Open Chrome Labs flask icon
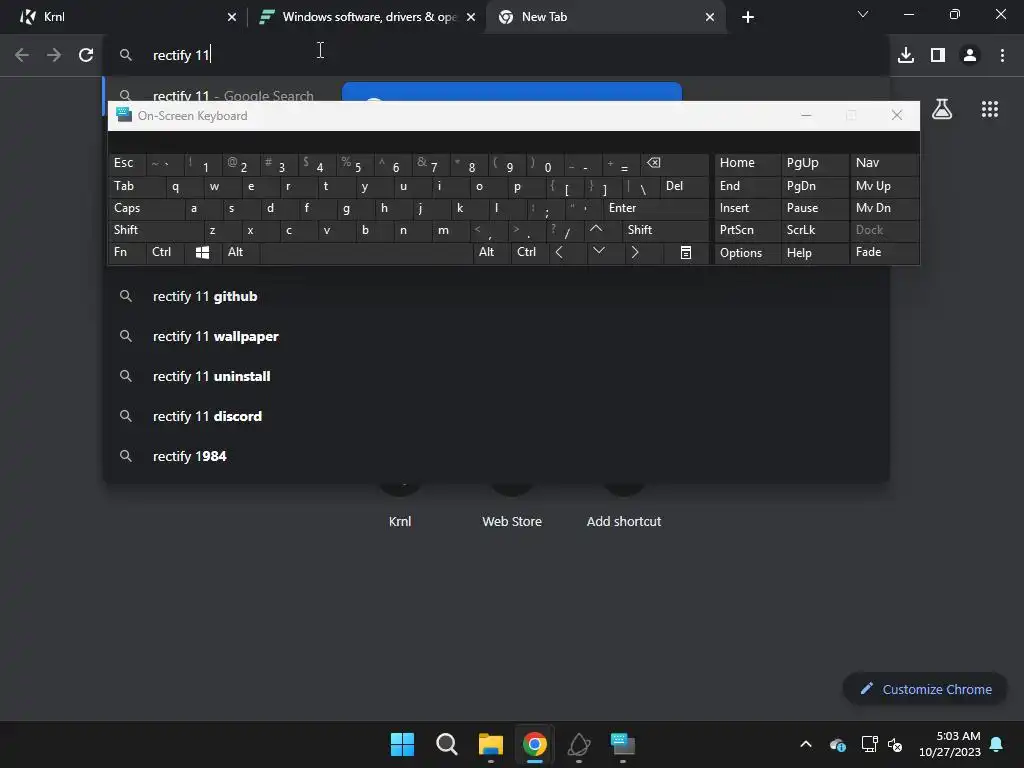1024x768 pixels. pyautogui.click(x=942, y=109)
